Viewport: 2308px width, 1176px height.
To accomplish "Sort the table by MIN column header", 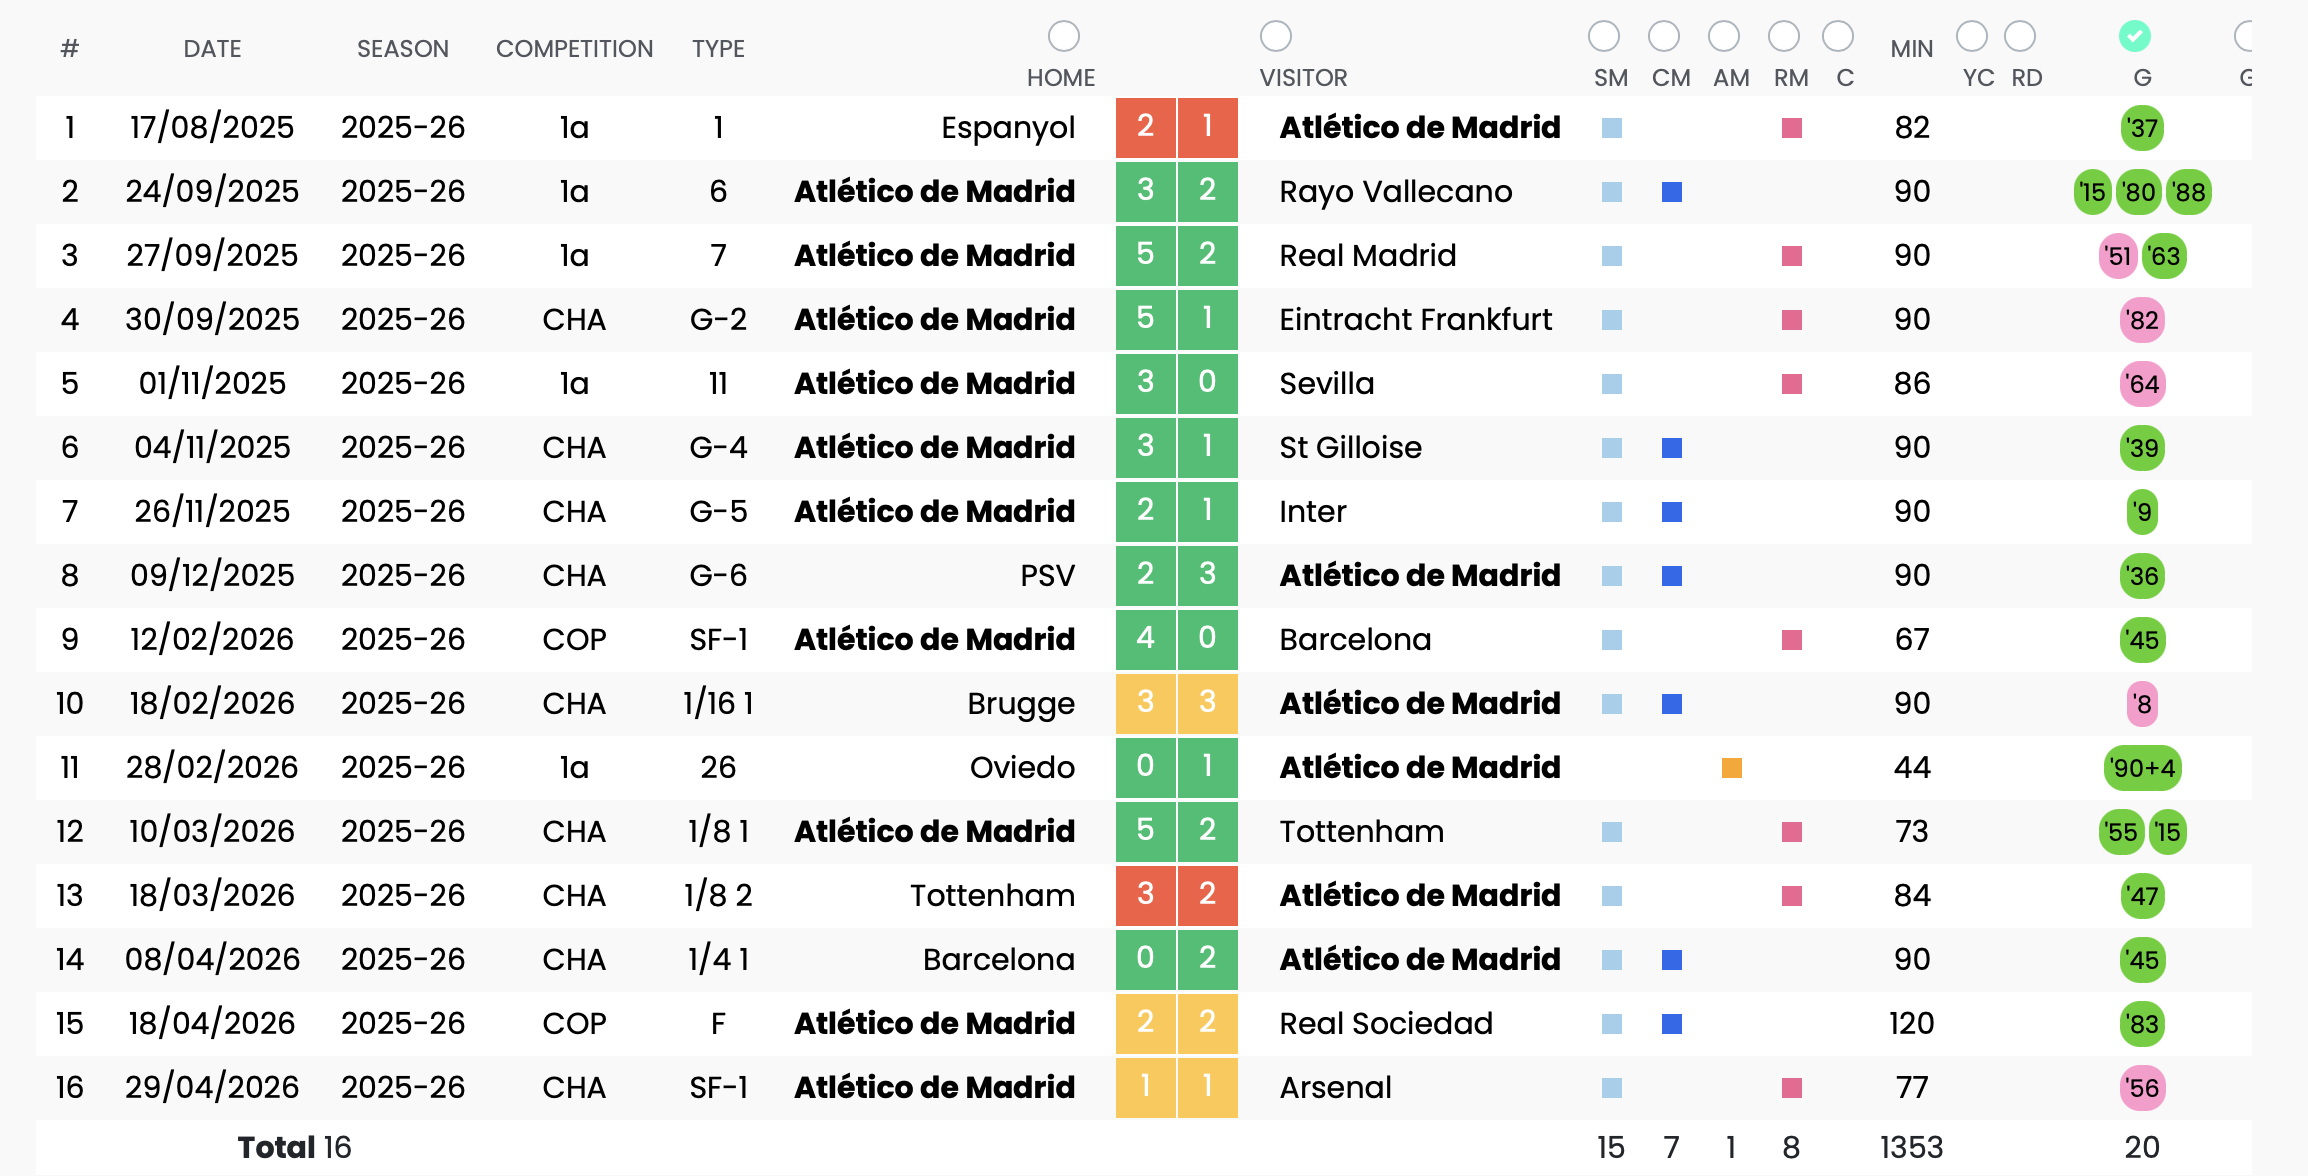I will pos(1911,49).
